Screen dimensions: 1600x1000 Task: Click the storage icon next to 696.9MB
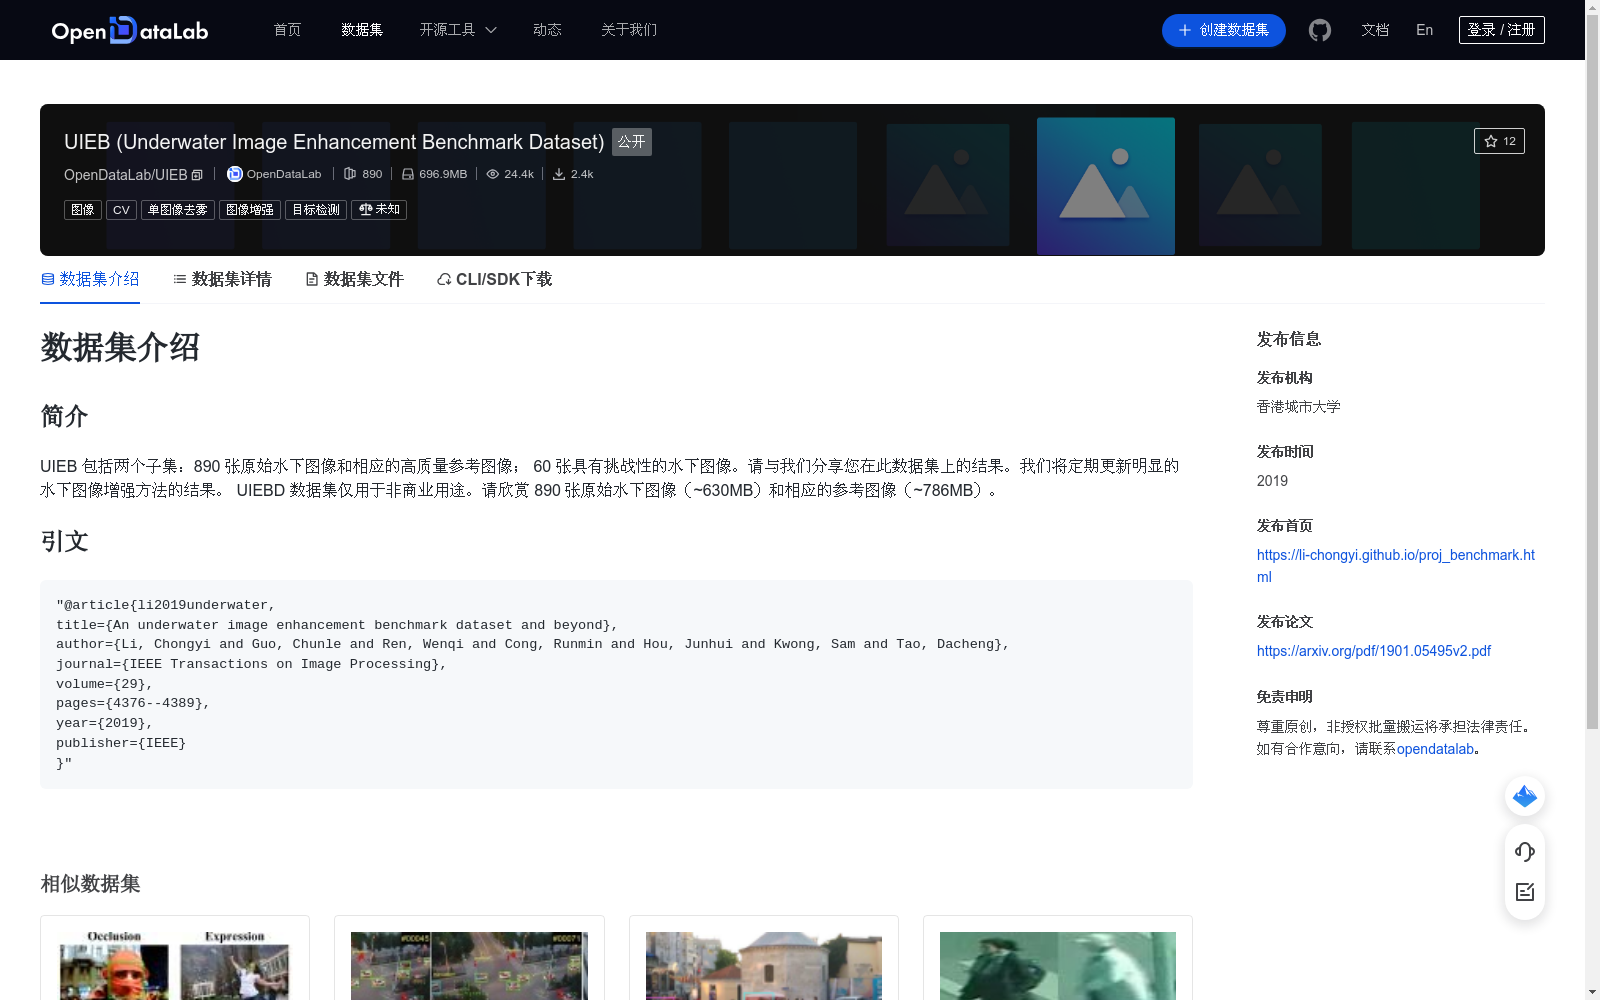point(407,173)
